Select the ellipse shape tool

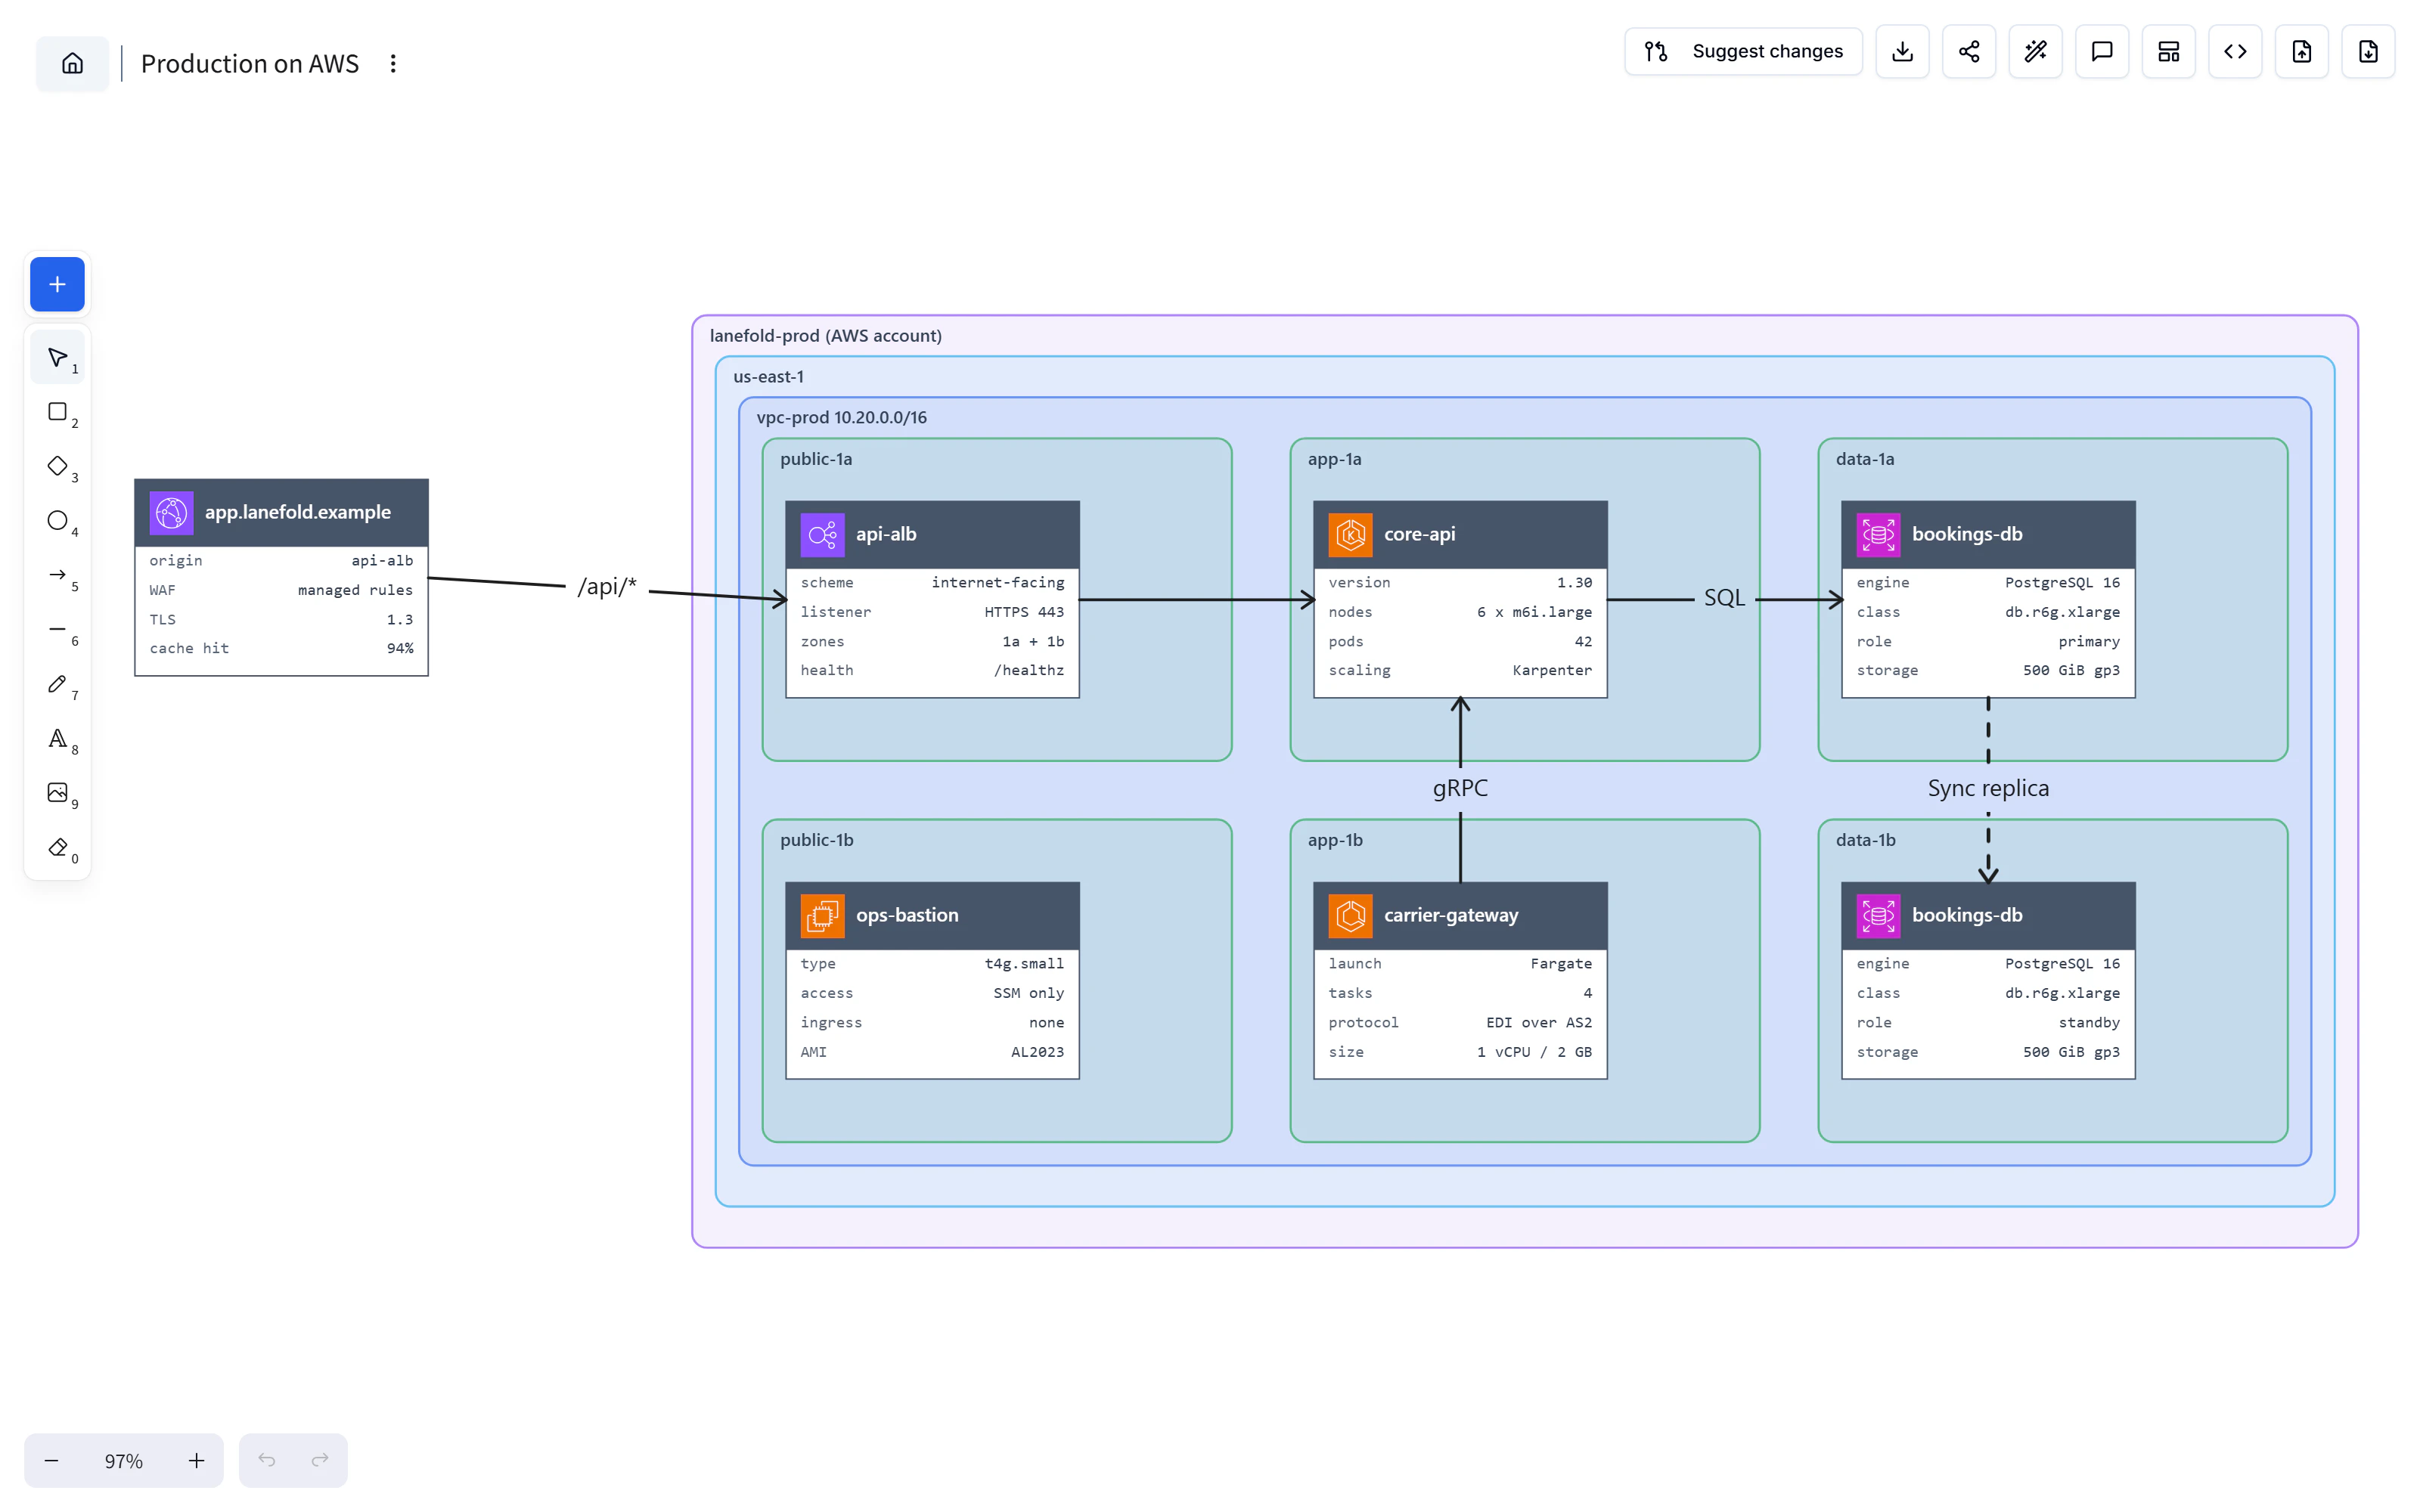(x=57, y=520)
